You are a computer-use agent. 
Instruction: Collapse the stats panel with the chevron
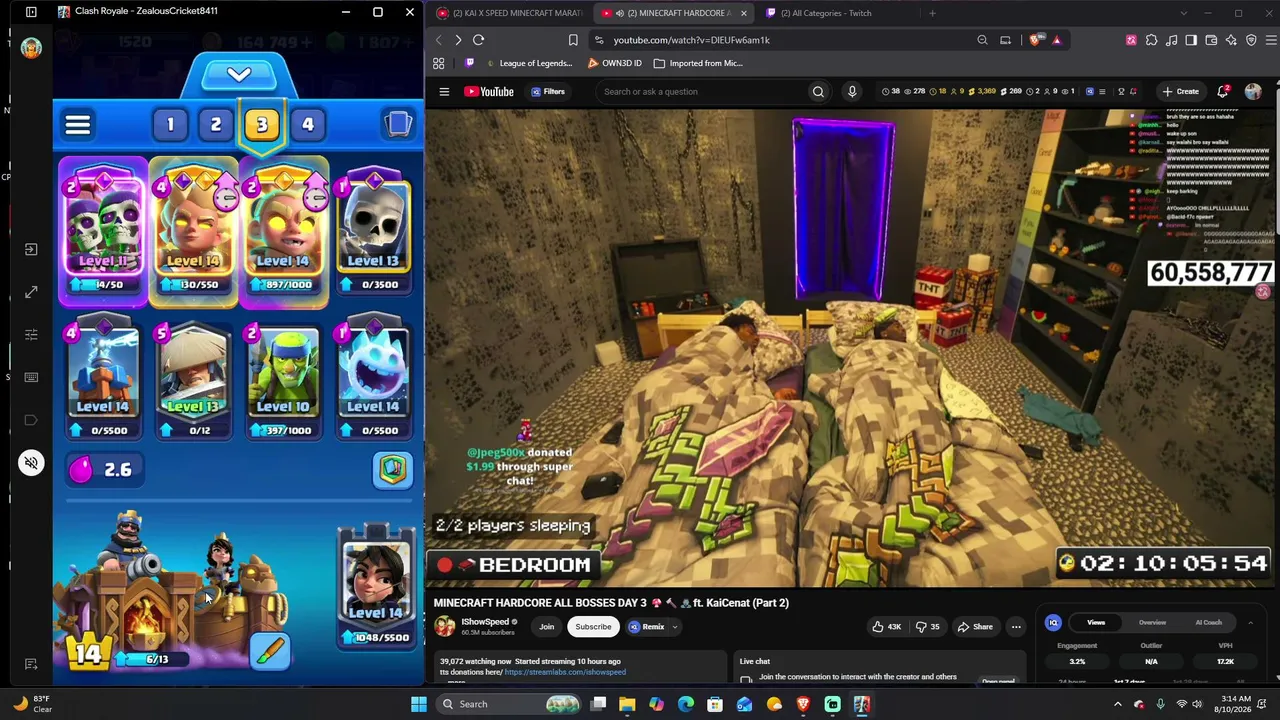click(x=1250, y=623)
